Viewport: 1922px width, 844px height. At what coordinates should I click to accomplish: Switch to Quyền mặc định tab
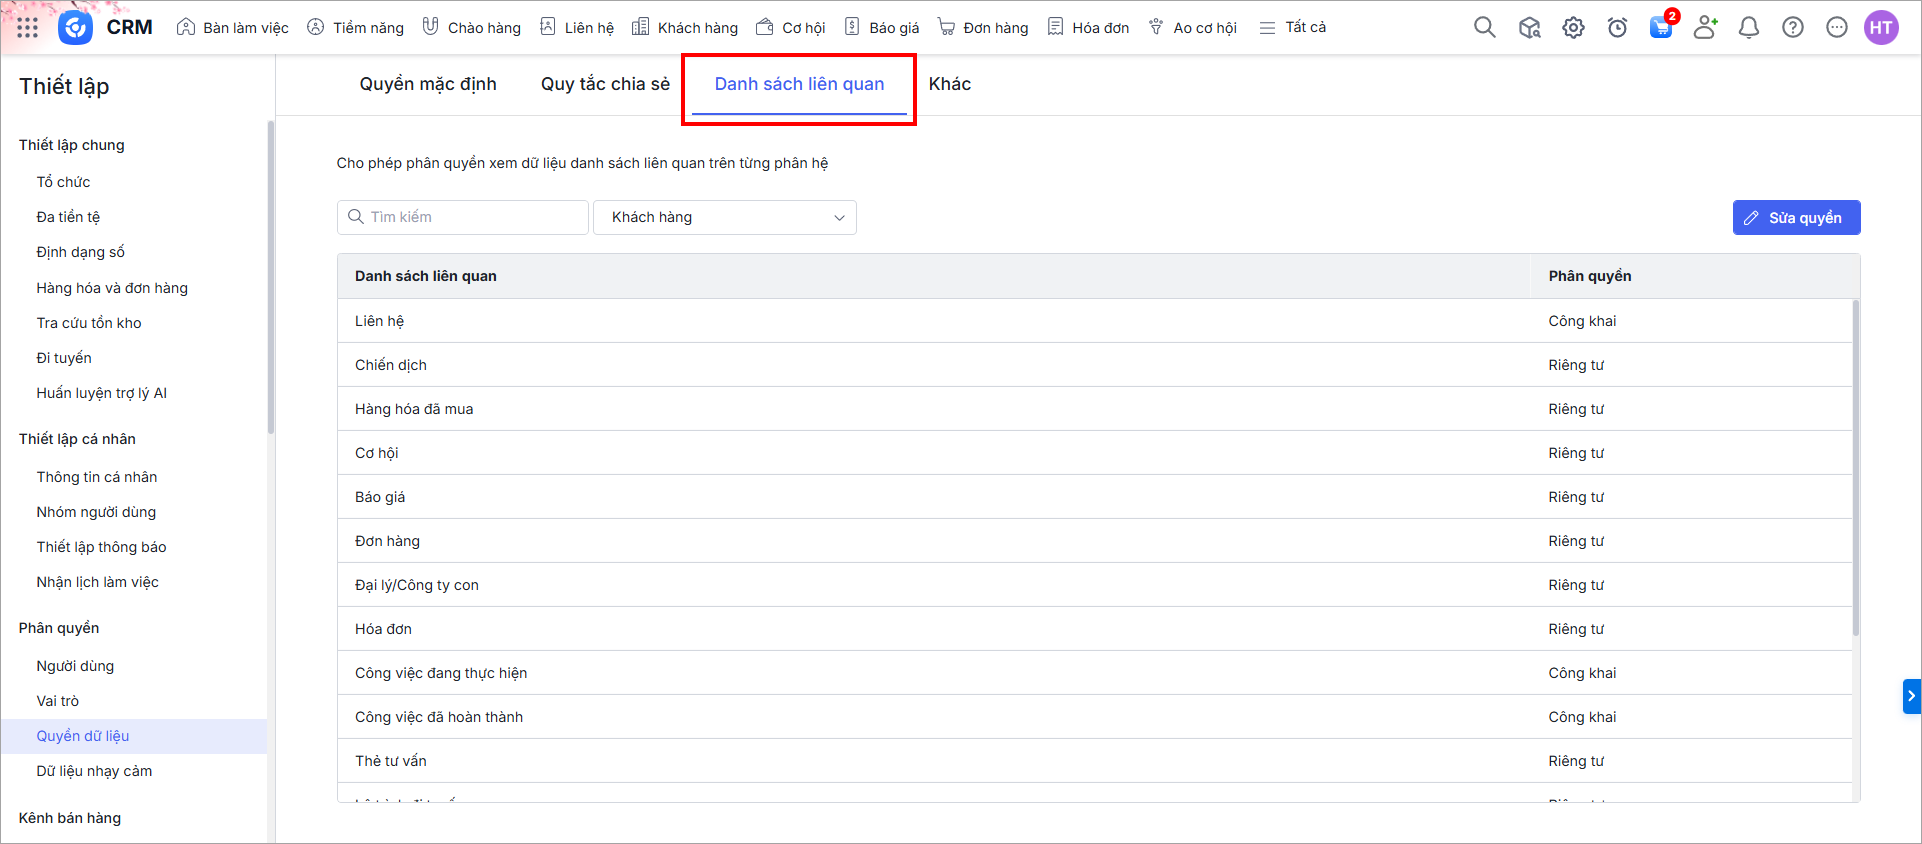pyautogui.click(x=428, y=84)
